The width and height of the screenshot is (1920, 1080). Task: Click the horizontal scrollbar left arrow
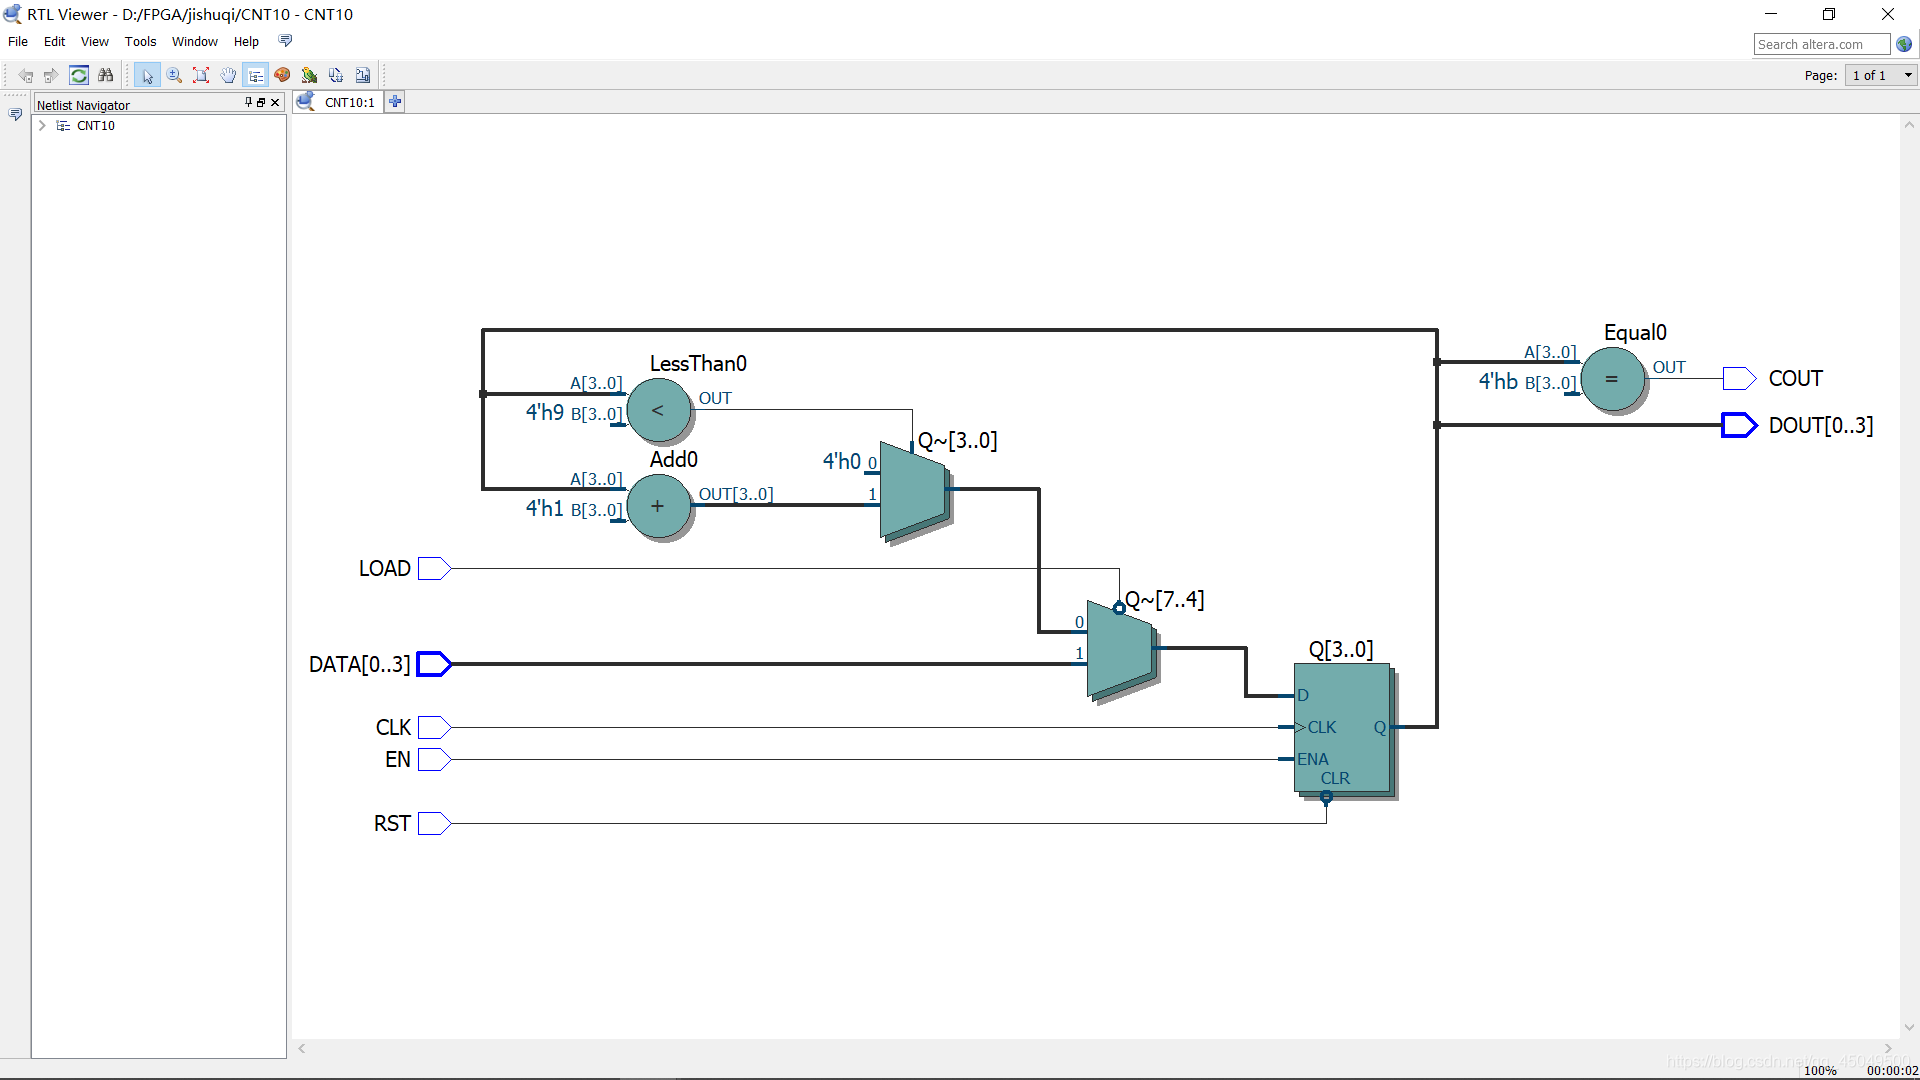point(302,1048)
